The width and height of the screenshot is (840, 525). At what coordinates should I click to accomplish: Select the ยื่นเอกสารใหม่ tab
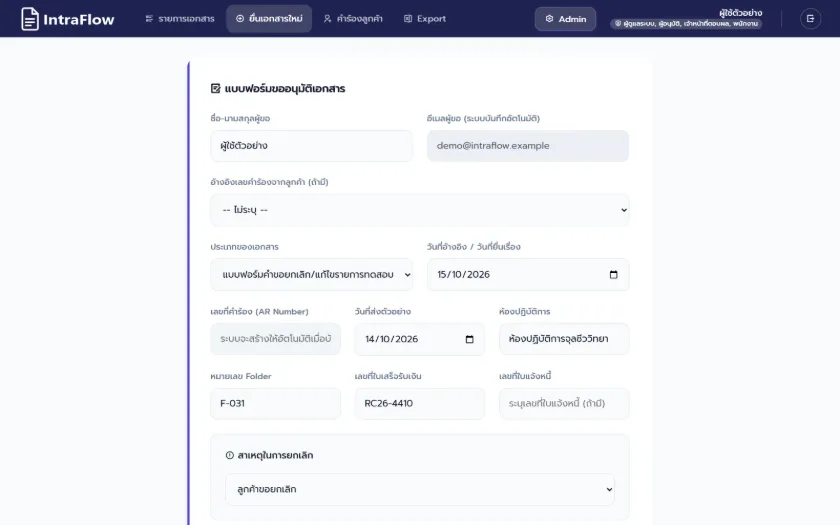click(x=269, y=19)
